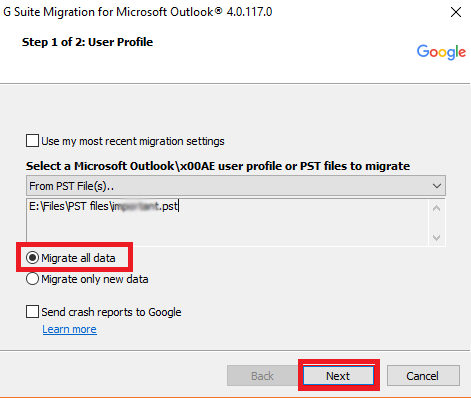Screen dimensions: 471x398
Task: Click the file list scroll up arrow
Action: click(437, 209)
